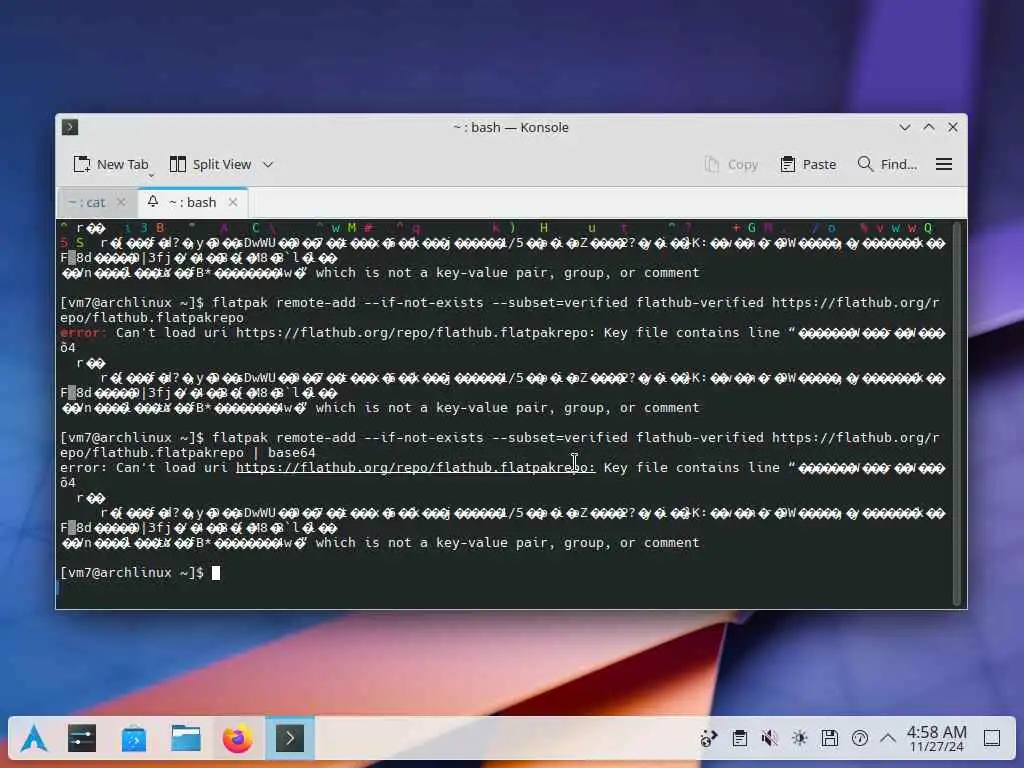Click the Konsole terminal scrollbar
This screenshot has height=768, width=1024.
[x=958, y=413]
